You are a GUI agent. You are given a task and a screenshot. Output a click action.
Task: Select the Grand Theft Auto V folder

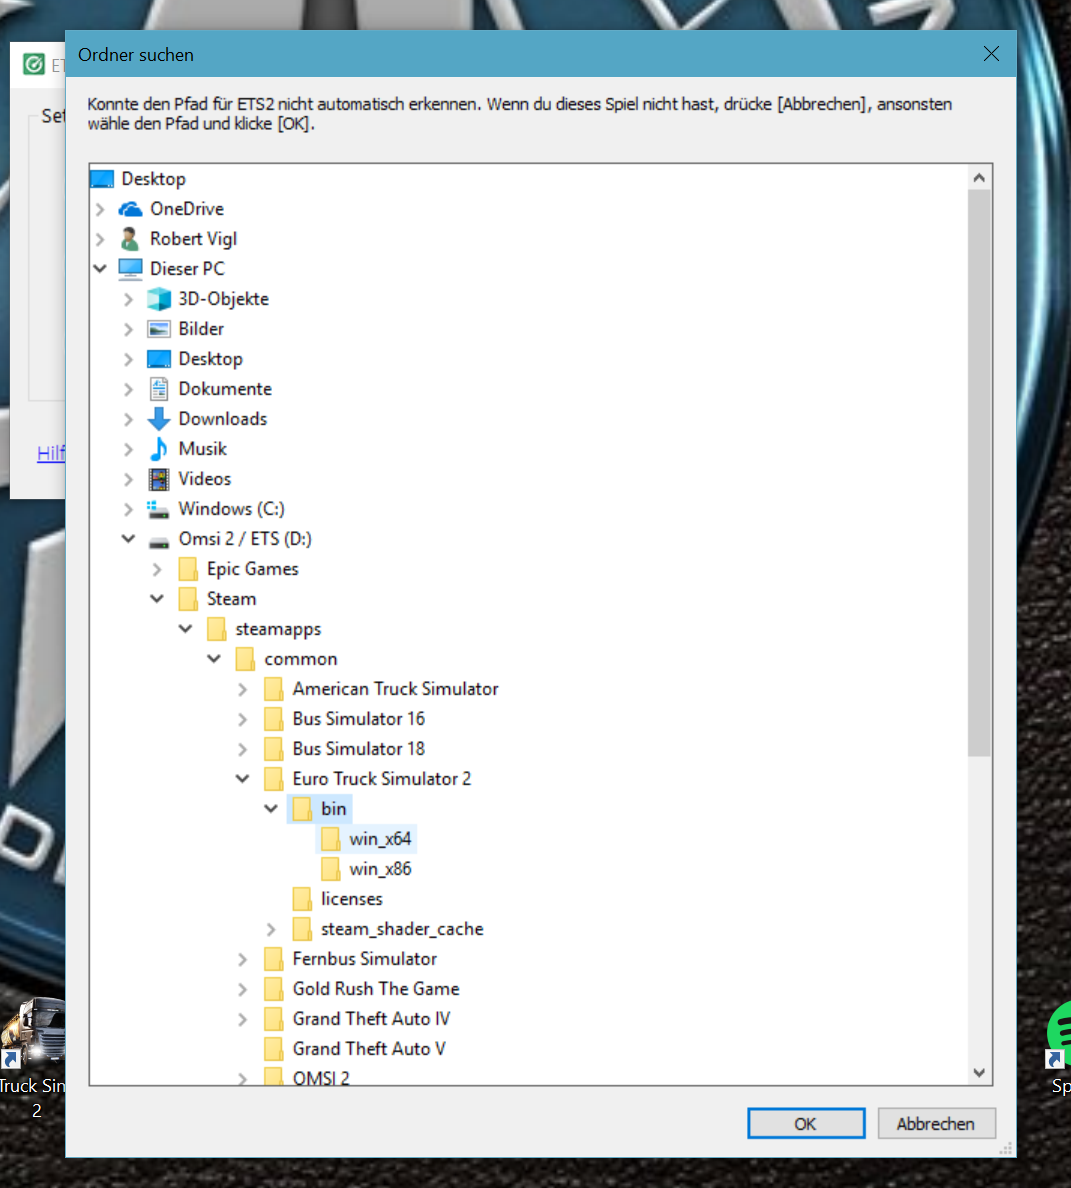click(x=369, y=1049)
